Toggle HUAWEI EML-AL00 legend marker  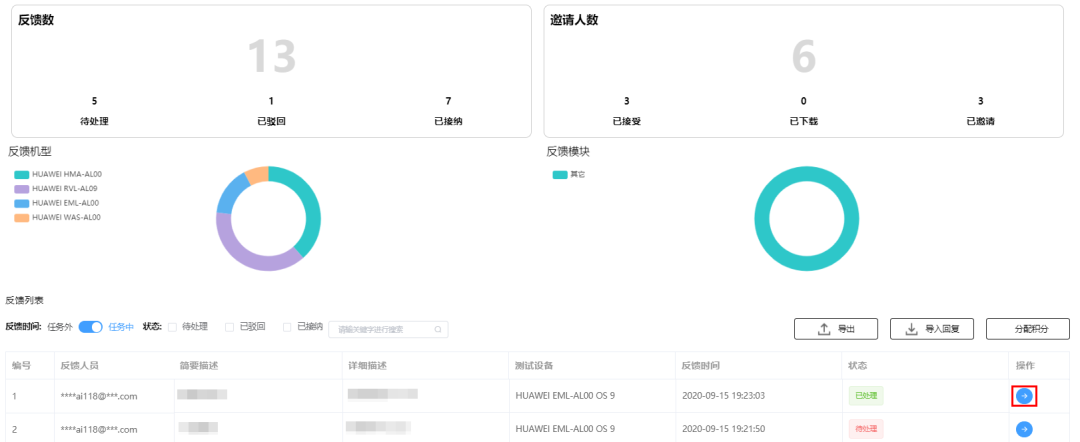tap(21, 203)
